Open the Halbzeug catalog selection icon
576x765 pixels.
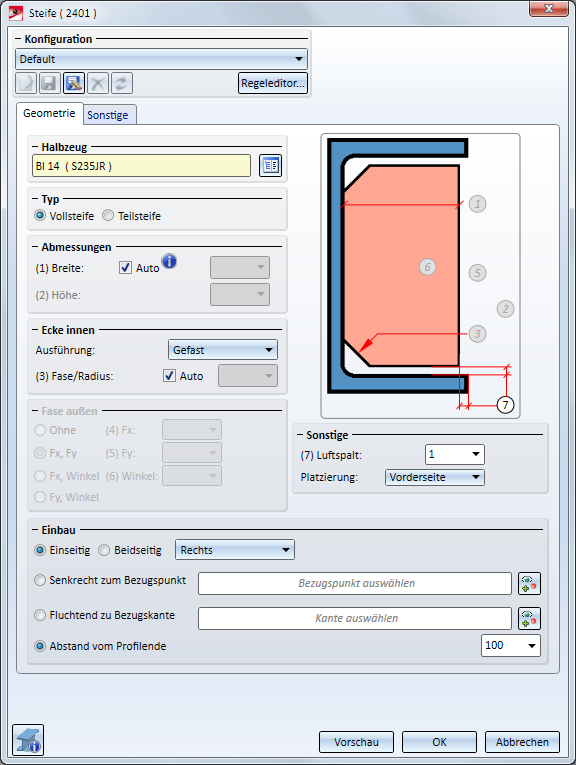pyautogui.click(x=270, y=166)
